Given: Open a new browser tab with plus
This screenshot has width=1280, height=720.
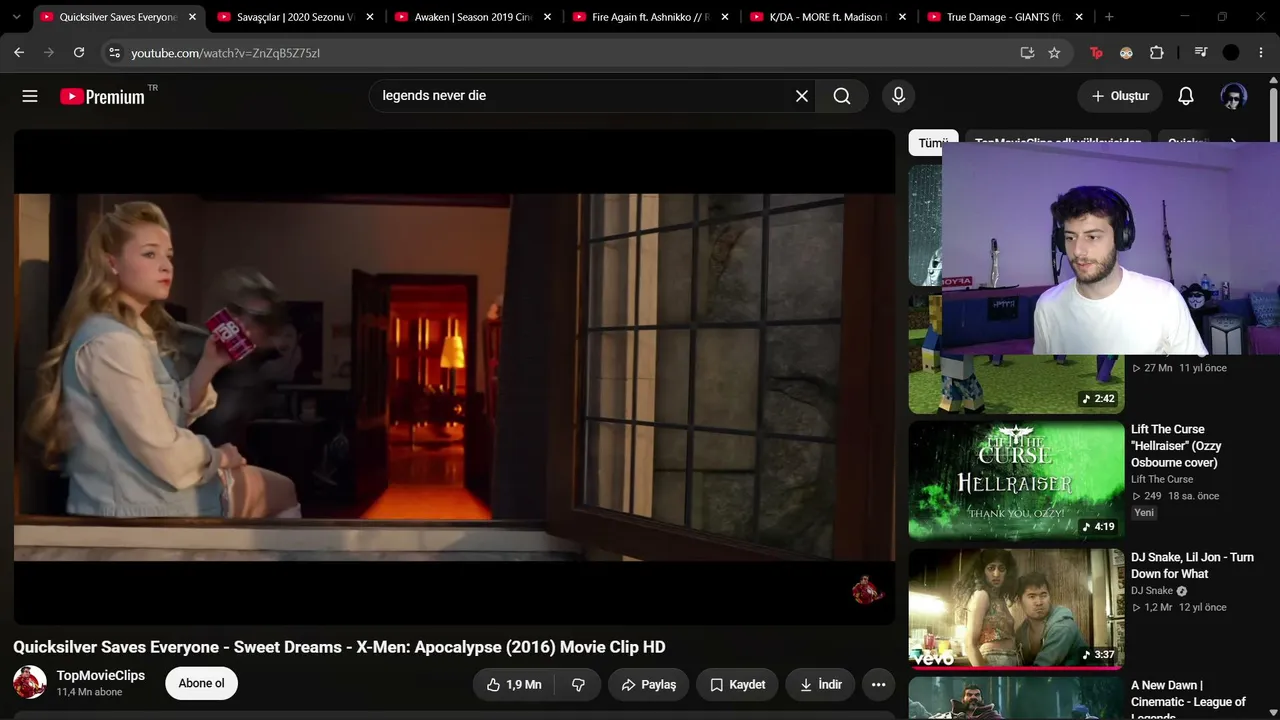Looking at the screenshot, I should click(x=1109, y=17).
